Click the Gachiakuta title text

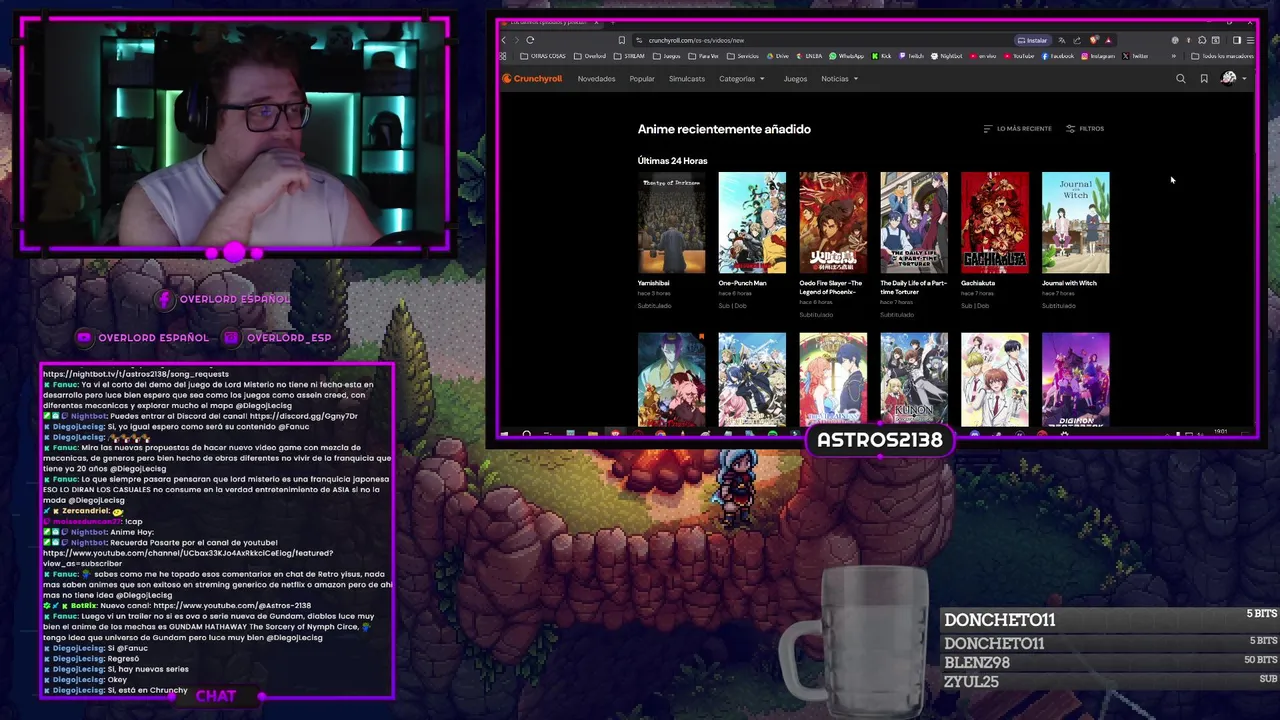[x=978, y=283]
